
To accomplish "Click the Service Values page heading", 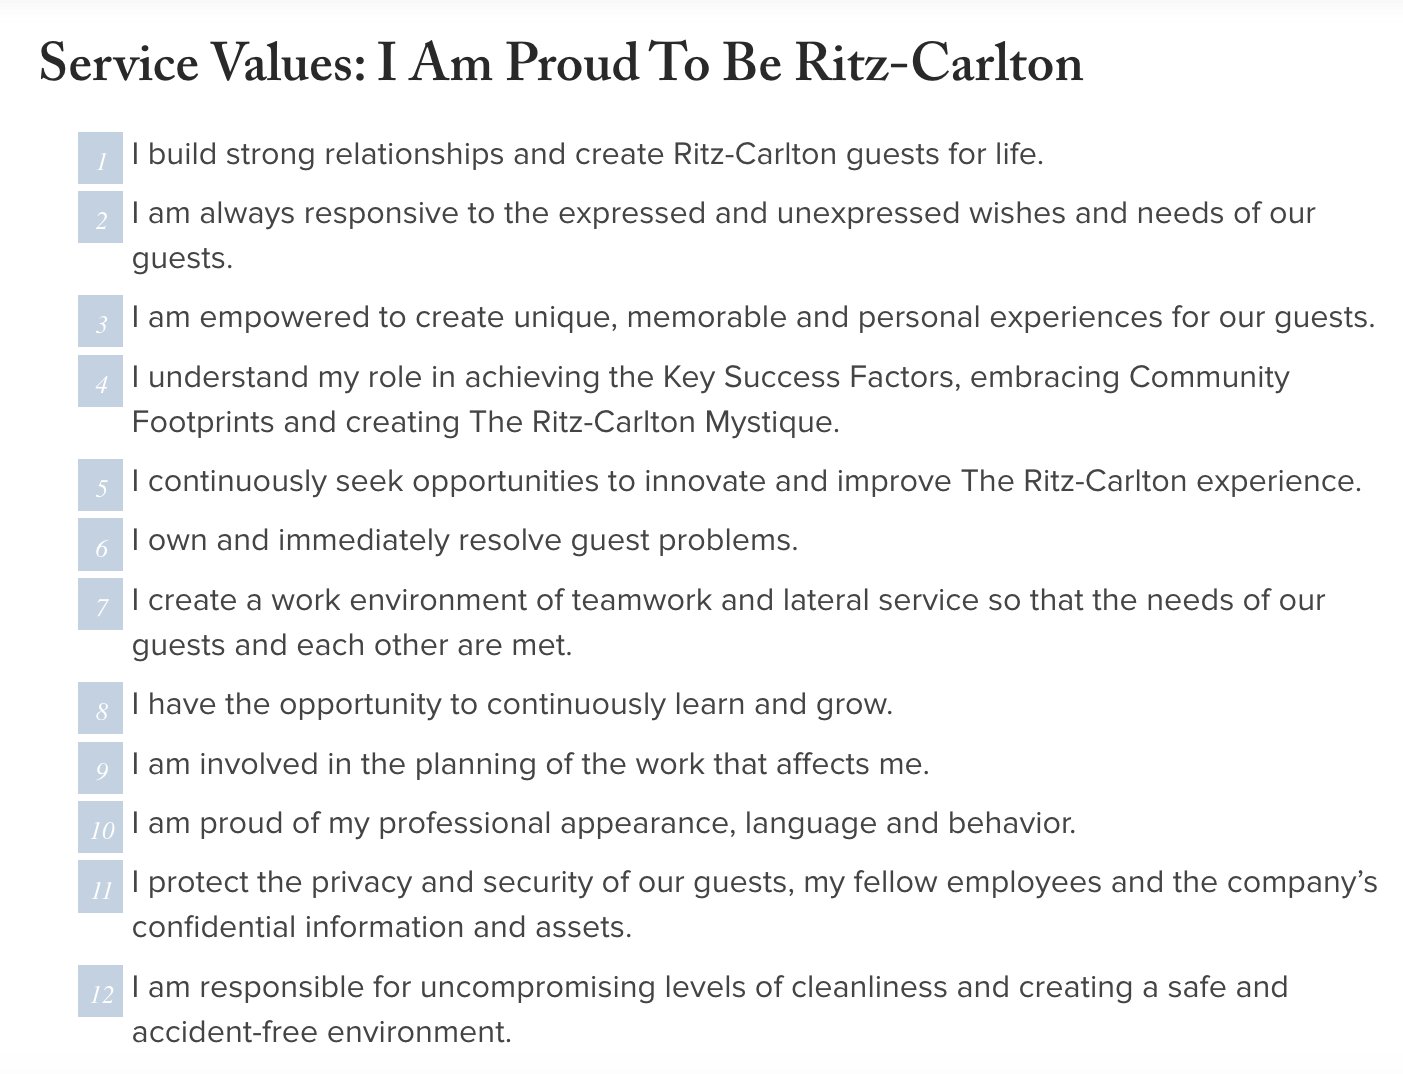I will pyautogui.click(x=560, y=63).
